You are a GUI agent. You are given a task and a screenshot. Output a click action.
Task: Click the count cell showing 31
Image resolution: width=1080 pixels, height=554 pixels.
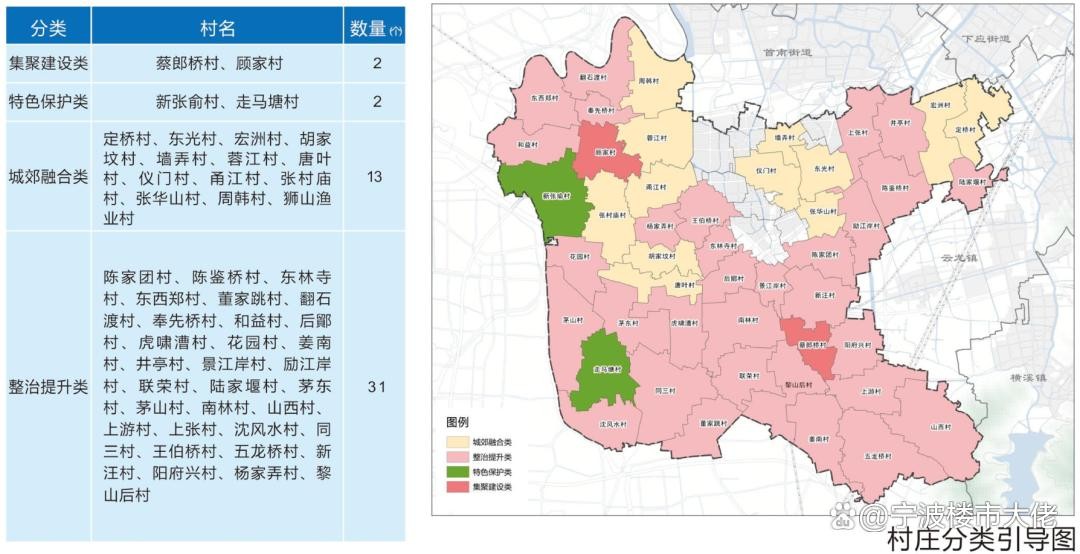375,386
